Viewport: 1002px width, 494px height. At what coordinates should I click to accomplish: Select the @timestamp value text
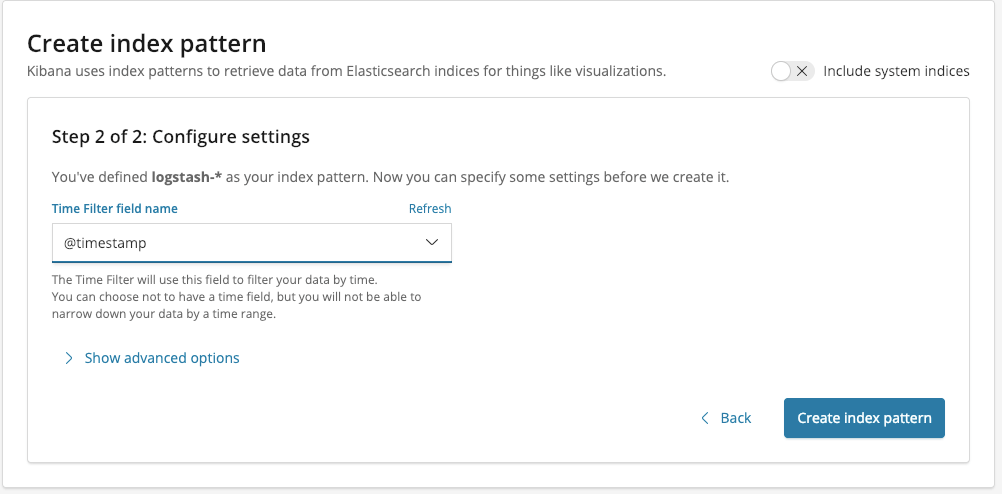[105, 243]
